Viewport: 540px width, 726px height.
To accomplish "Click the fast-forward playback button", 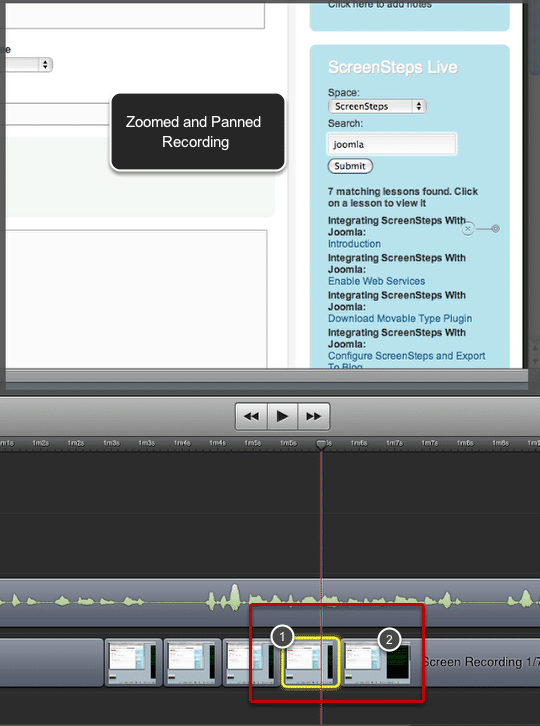I will click(x=314, y=416).
